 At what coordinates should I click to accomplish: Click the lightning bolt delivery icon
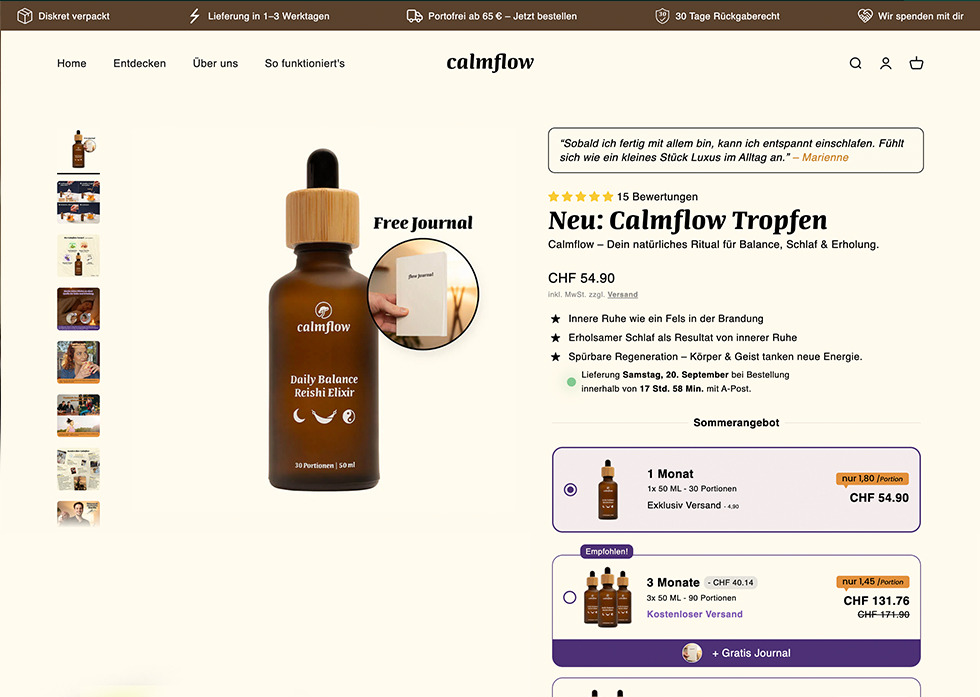coord(195,16)
